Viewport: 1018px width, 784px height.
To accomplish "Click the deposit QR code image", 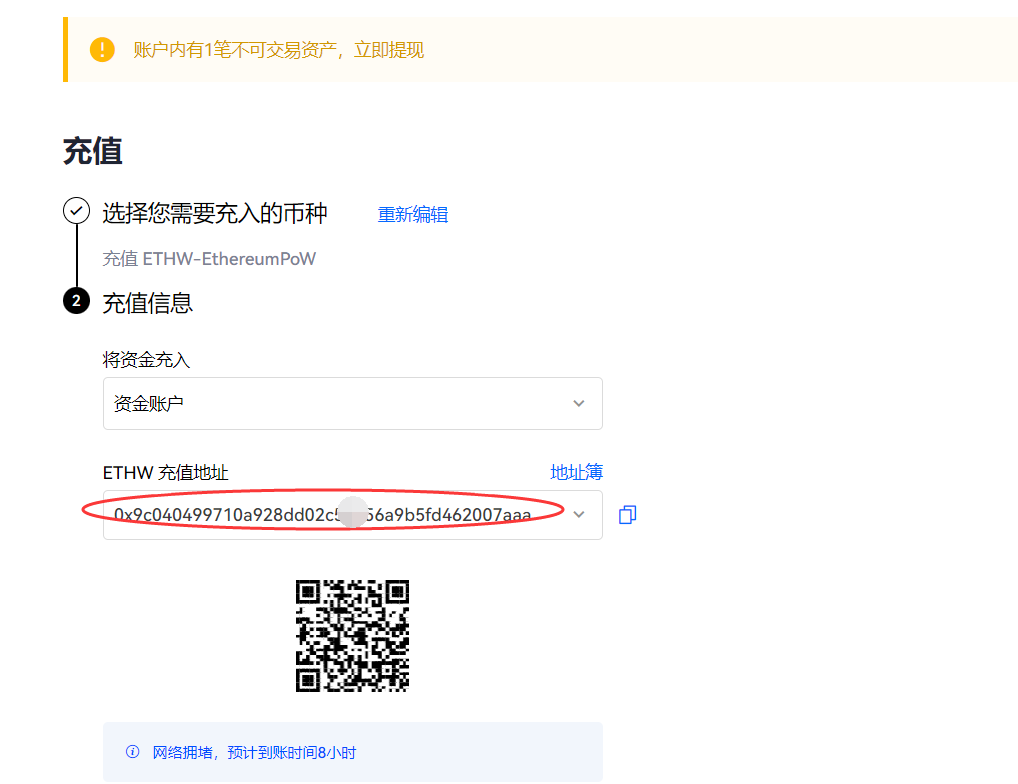I will click(x=352, y=636).
